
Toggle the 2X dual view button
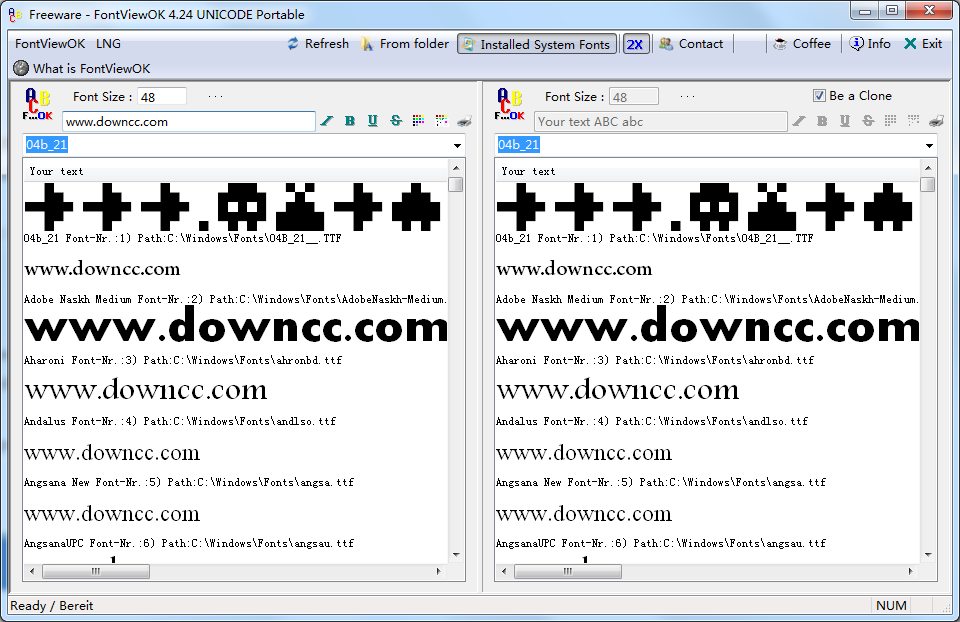[635, 44]
